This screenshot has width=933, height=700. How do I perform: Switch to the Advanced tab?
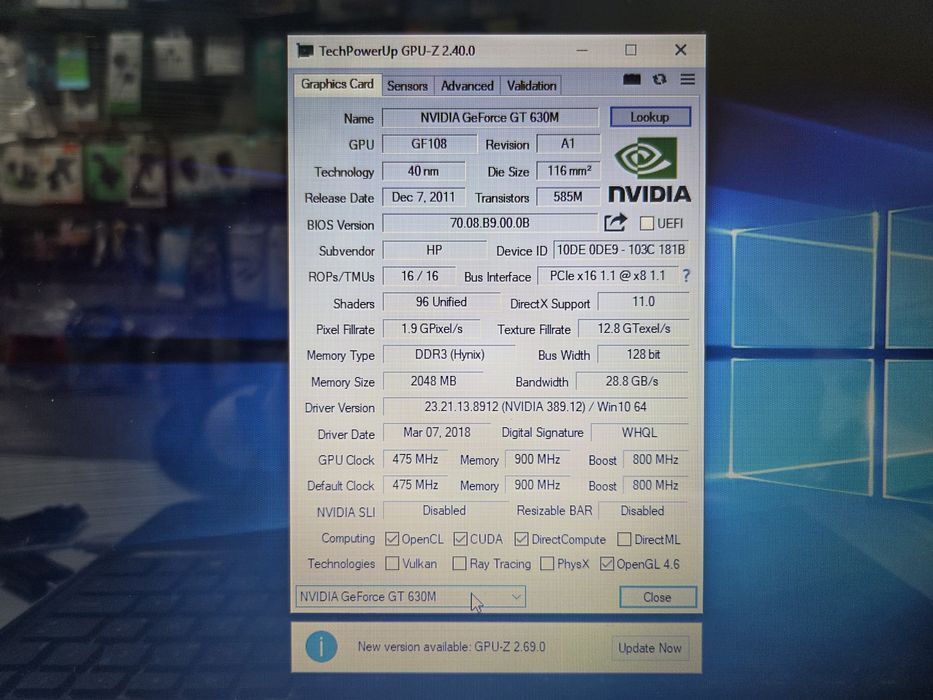tap(467, 86)
